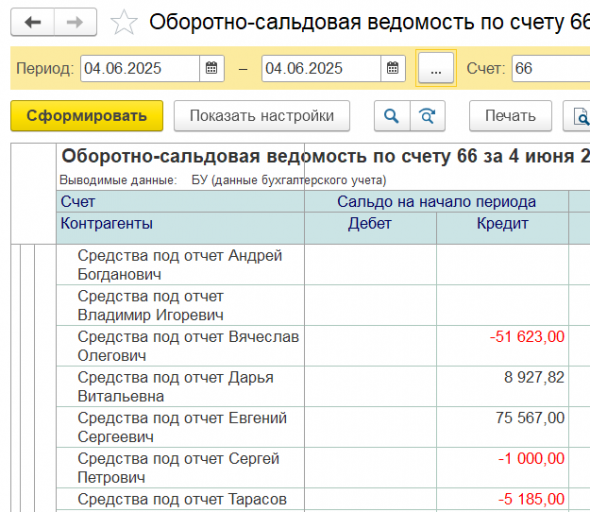The width and height of the screenshot is (590, 512).
Task: Open calendar for period start date
Action: [211, 68]
